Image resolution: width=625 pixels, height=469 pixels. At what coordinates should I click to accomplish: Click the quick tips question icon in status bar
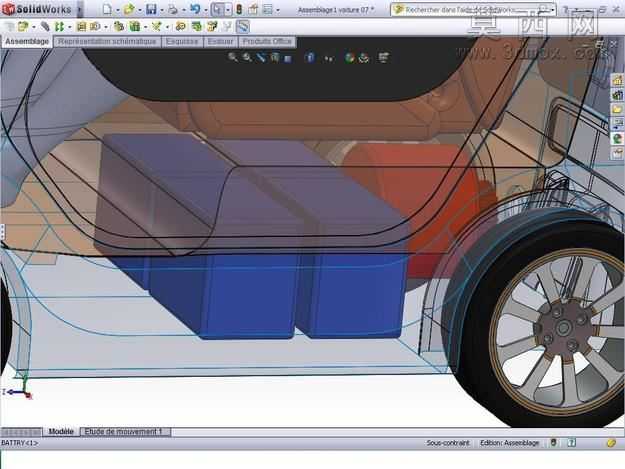click(x=572, y=443)
